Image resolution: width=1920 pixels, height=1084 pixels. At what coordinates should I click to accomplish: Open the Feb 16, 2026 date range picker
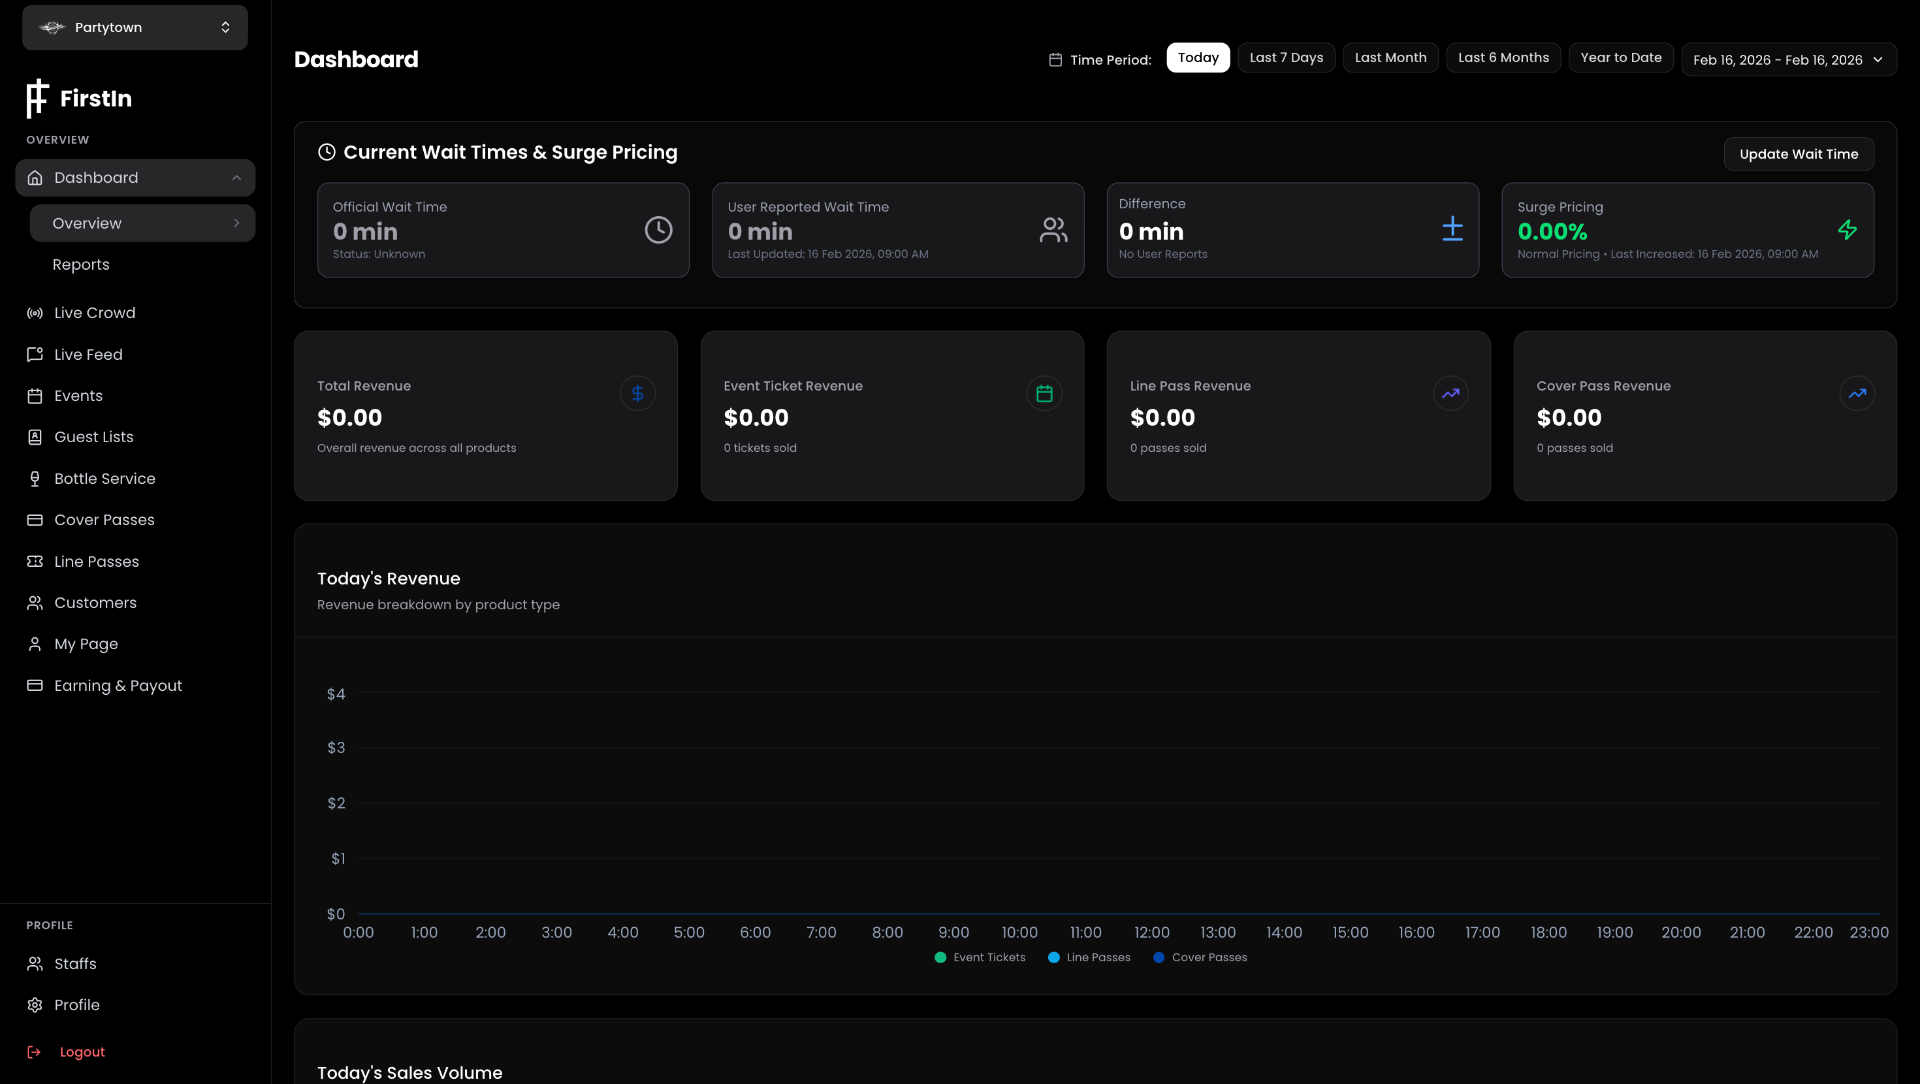(1787, 59)
